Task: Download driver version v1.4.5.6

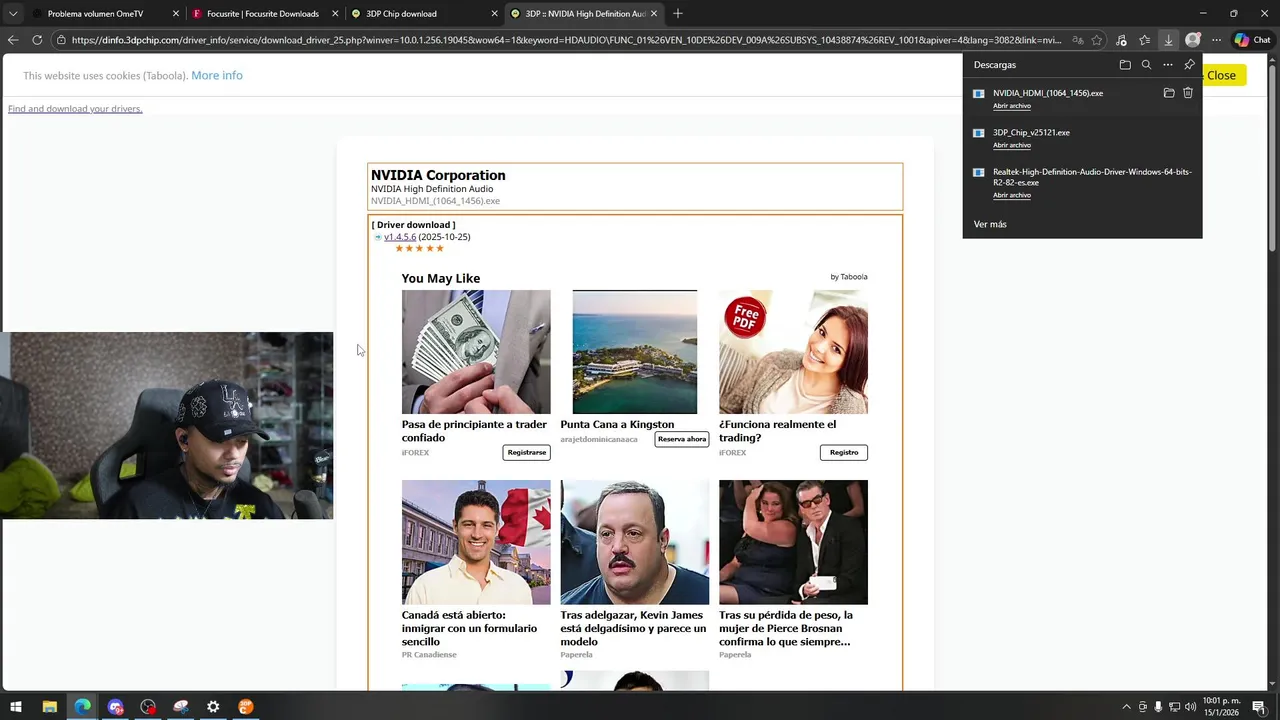Action: pyautogui.click(x=400, y=237)
